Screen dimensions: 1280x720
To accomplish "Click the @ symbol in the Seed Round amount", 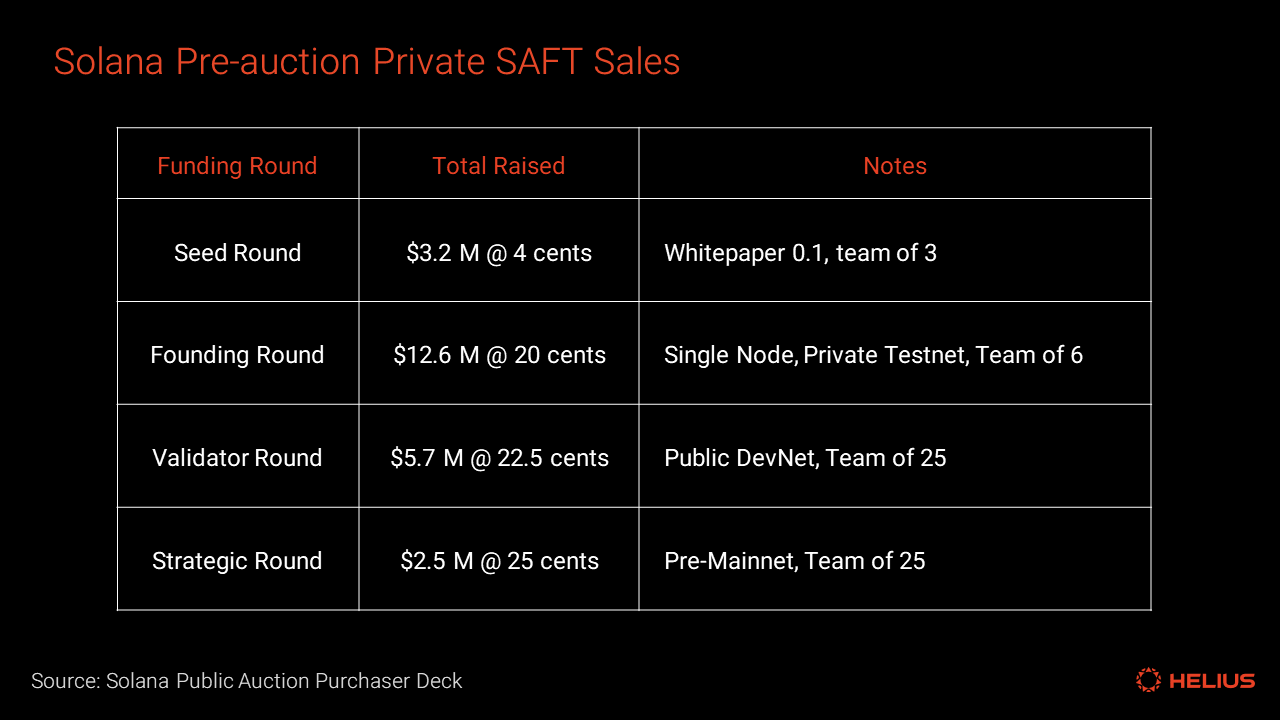I will point(496,254).
